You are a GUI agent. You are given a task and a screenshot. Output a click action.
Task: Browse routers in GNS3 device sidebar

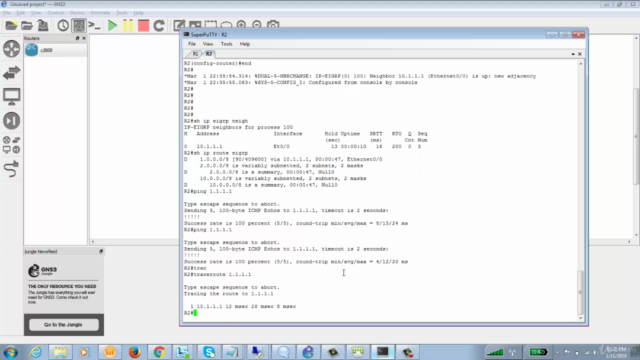coord(11,49)
